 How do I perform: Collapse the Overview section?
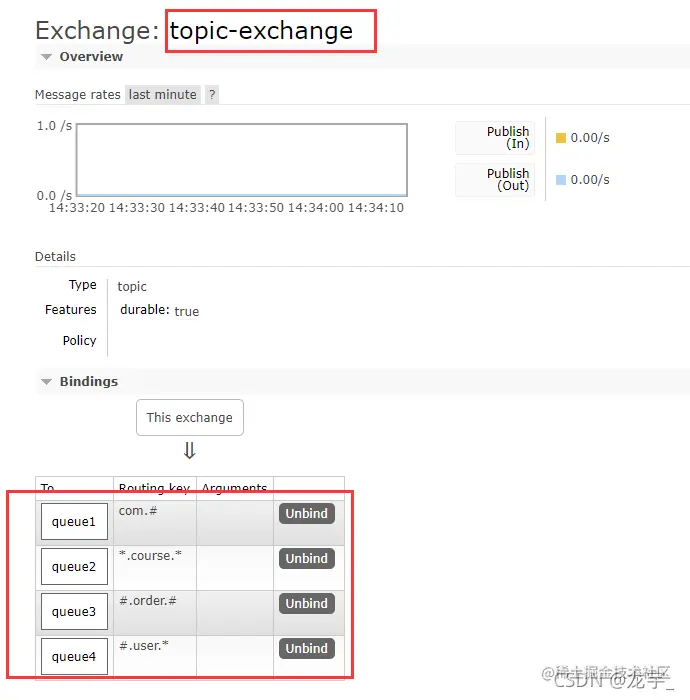46,57
